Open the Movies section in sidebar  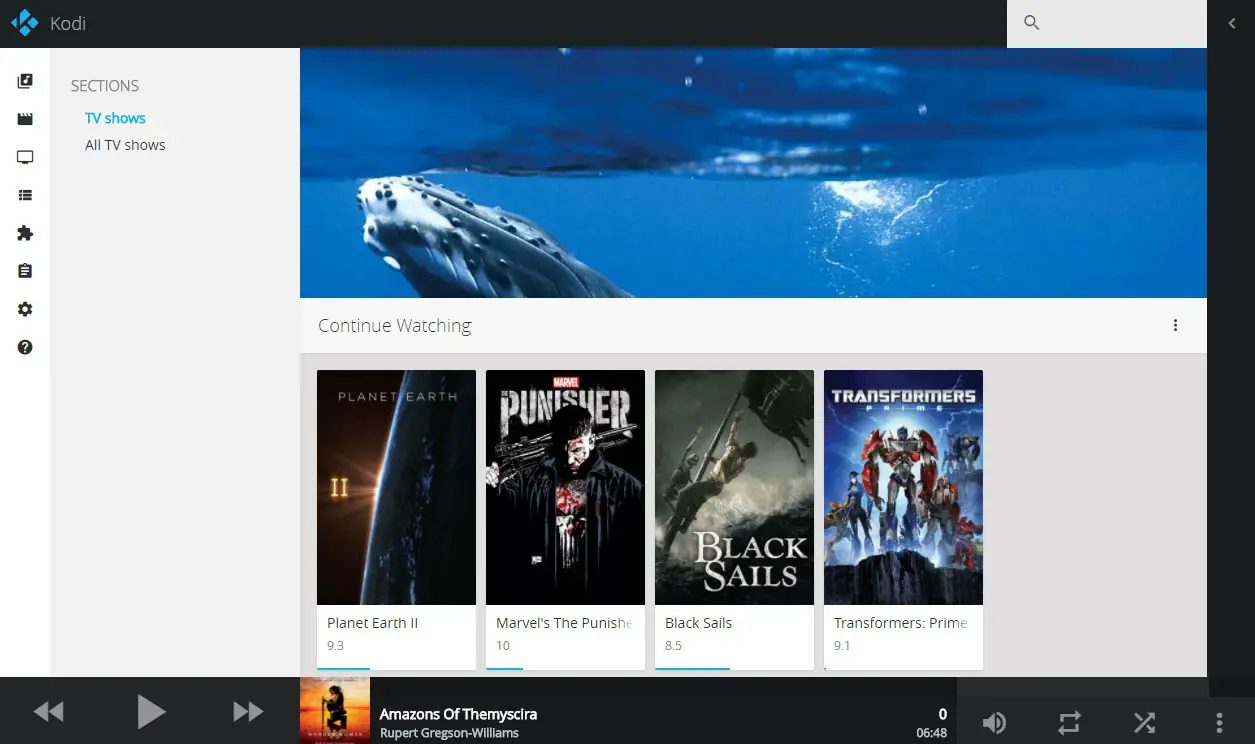coord(25,119)
